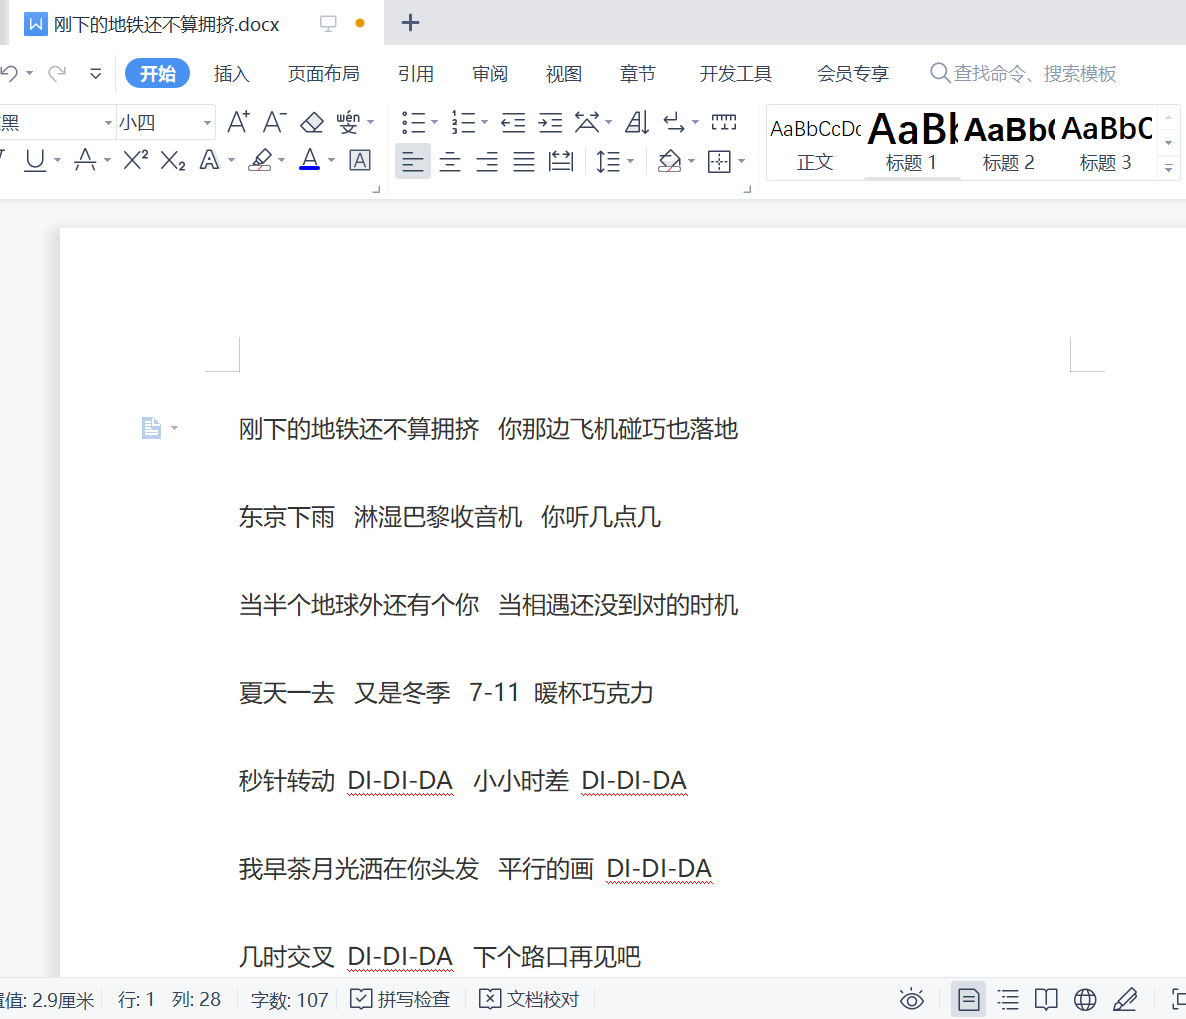Expand the bullet list dropdown arrow
Image resolution: width=1186 pixels, height=1019 pixels.
434,122
